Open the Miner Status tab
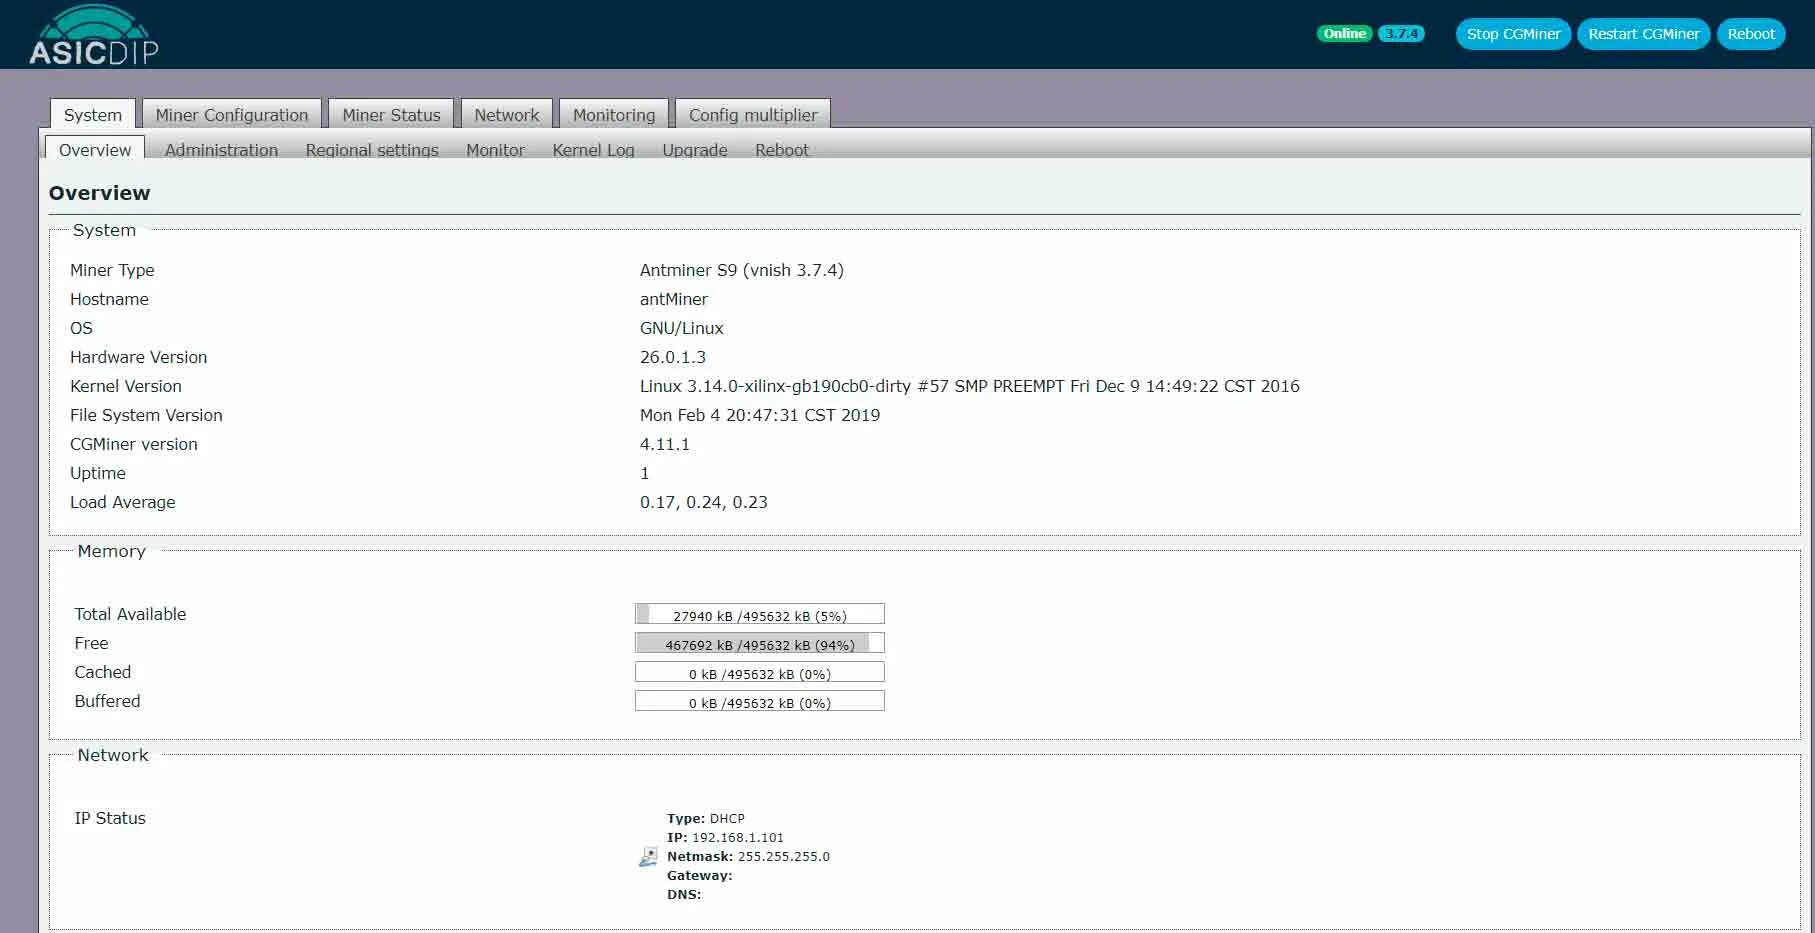1815x933 pixels. tap(391, 115)
